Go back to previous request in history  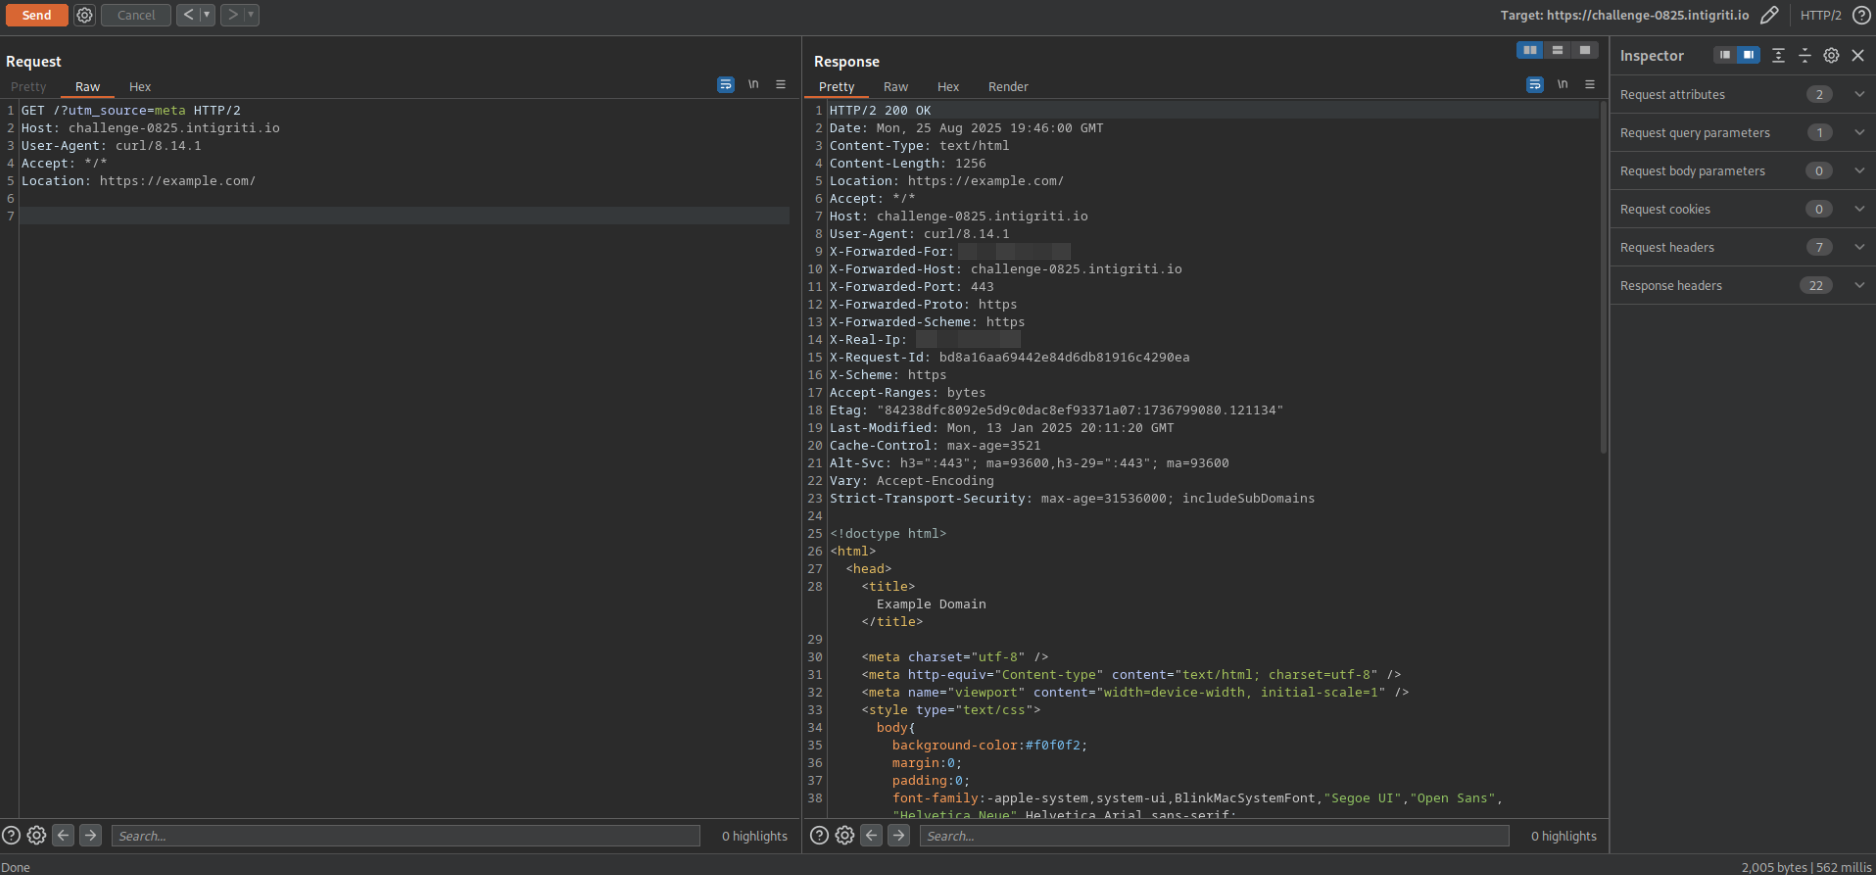tap(188, 15)
